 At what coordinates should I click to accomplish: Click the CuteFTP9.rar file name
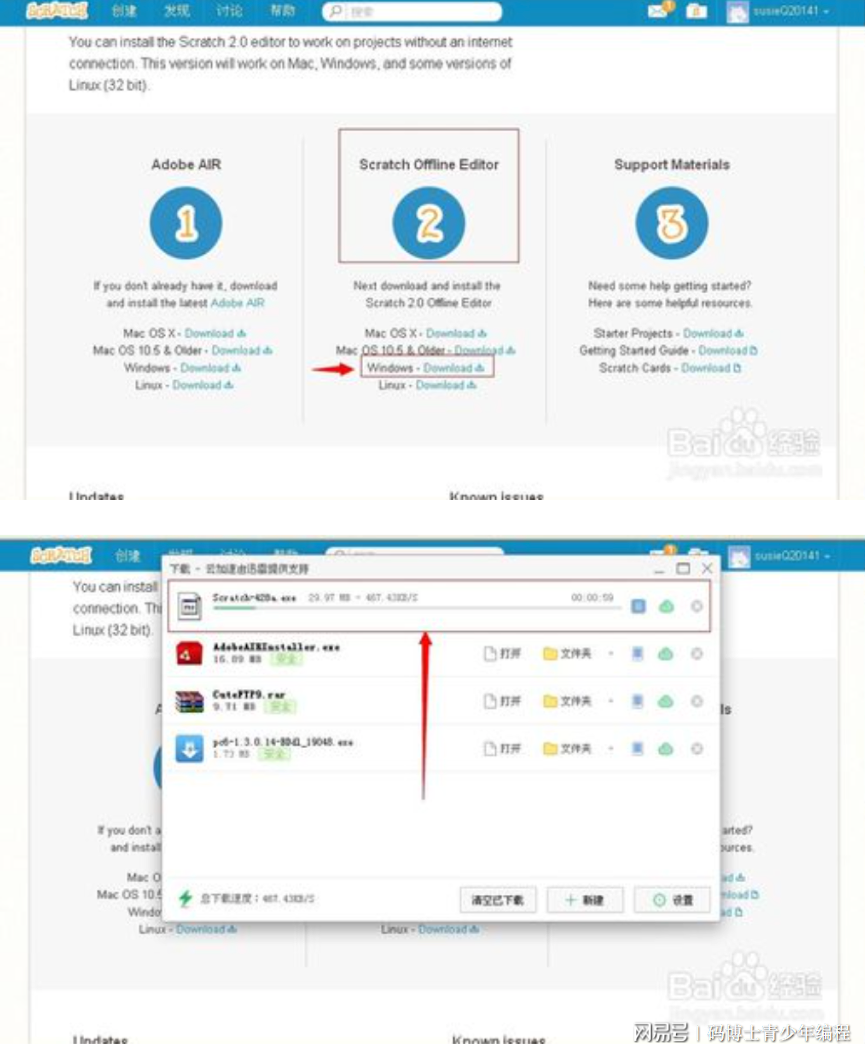pyautogui.click(x=248, y=694)
